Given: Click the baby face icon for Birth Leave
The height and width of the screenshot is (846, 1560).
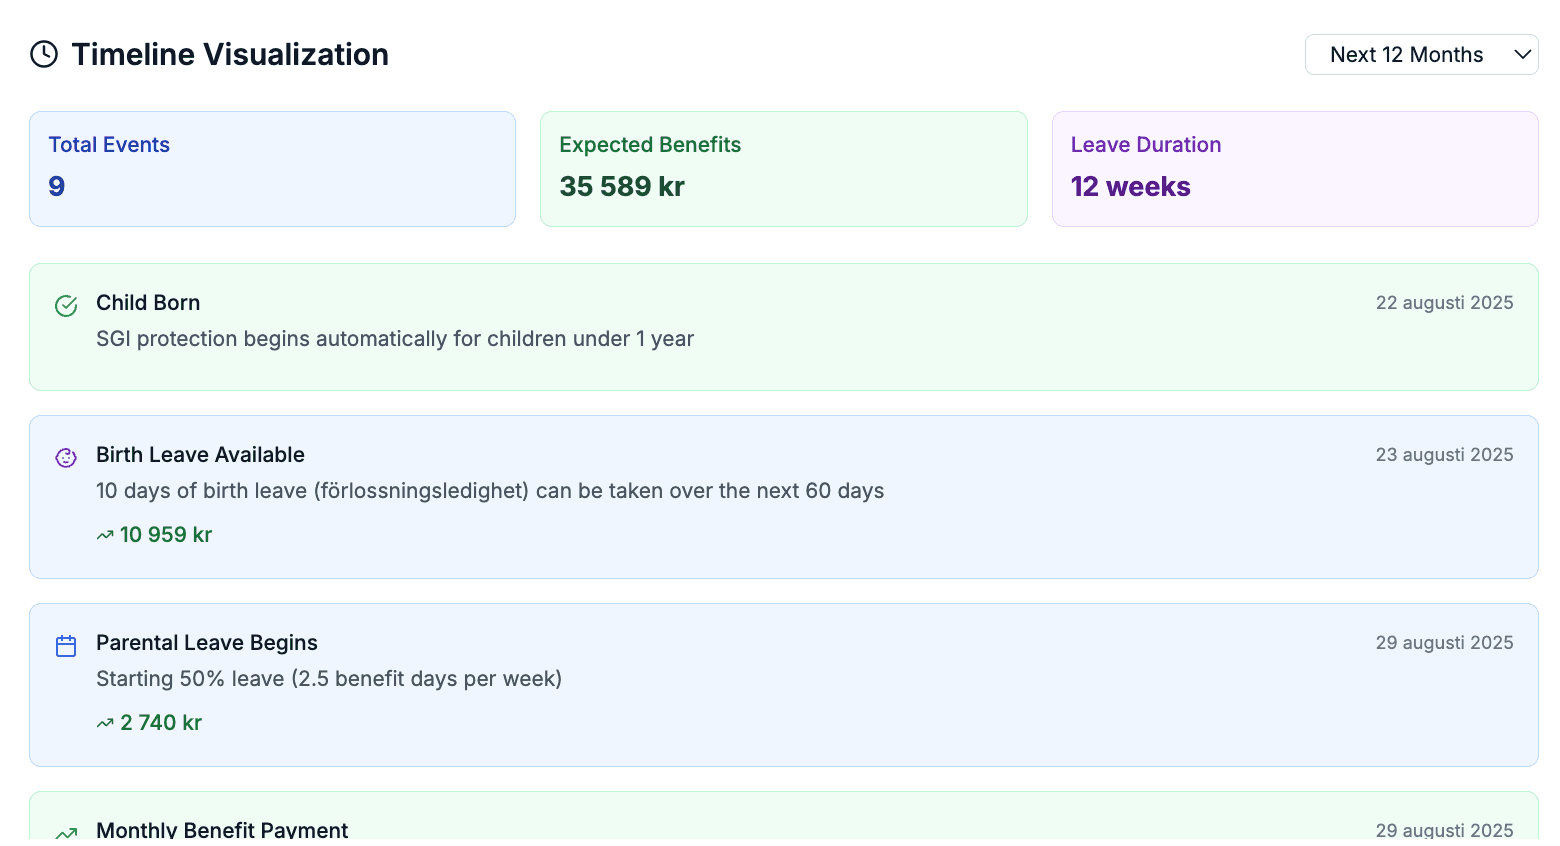Looking at the screenshot, I should pos(66,458).
